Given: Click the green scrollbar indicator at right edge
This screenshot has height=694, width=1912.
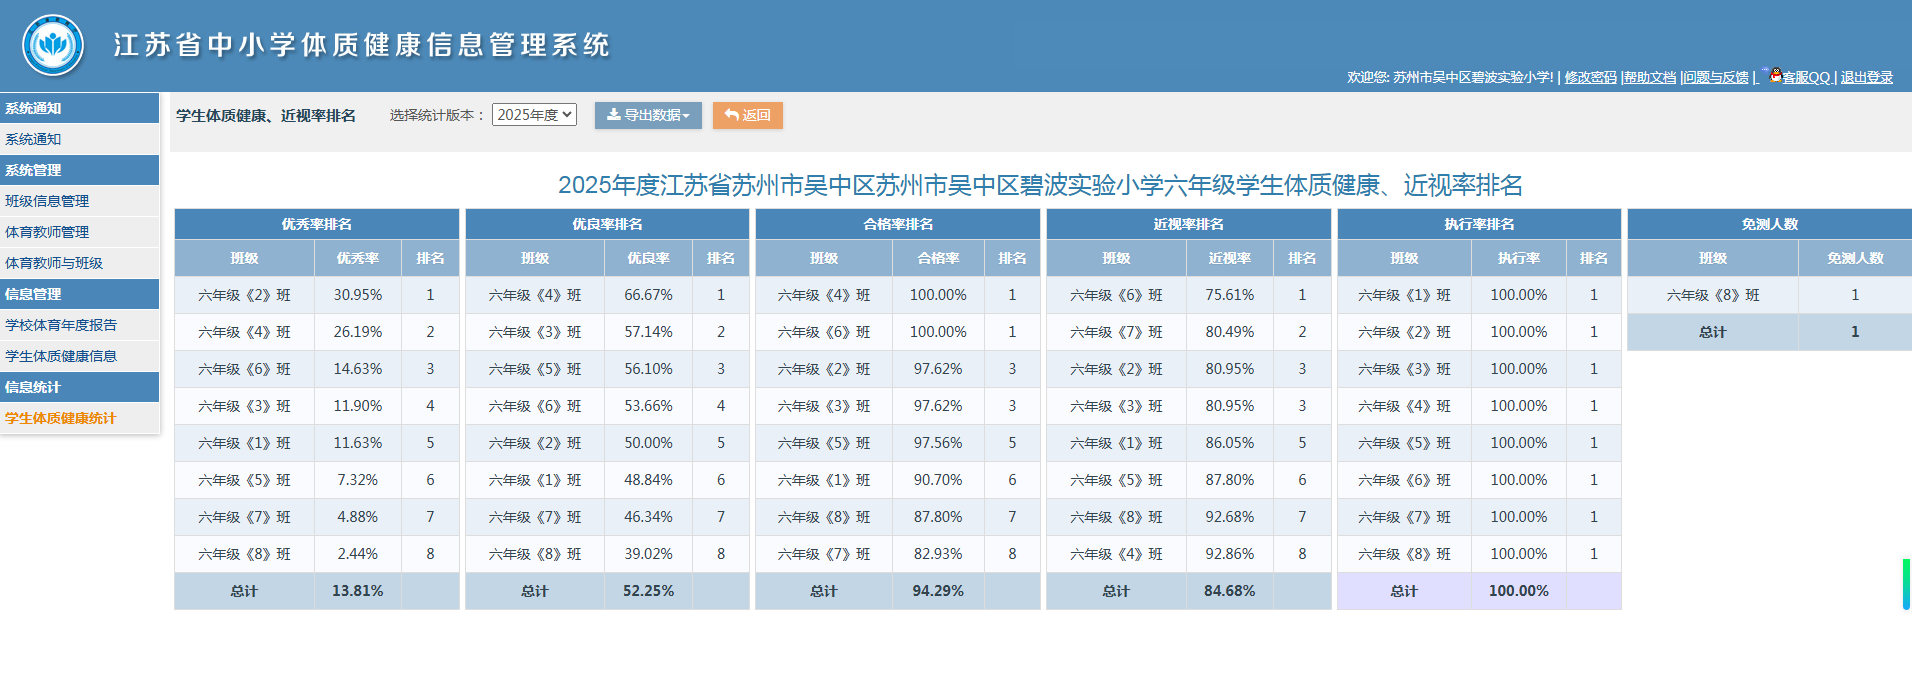Looking at the screenshot, I should click(x=1906, y=584).
